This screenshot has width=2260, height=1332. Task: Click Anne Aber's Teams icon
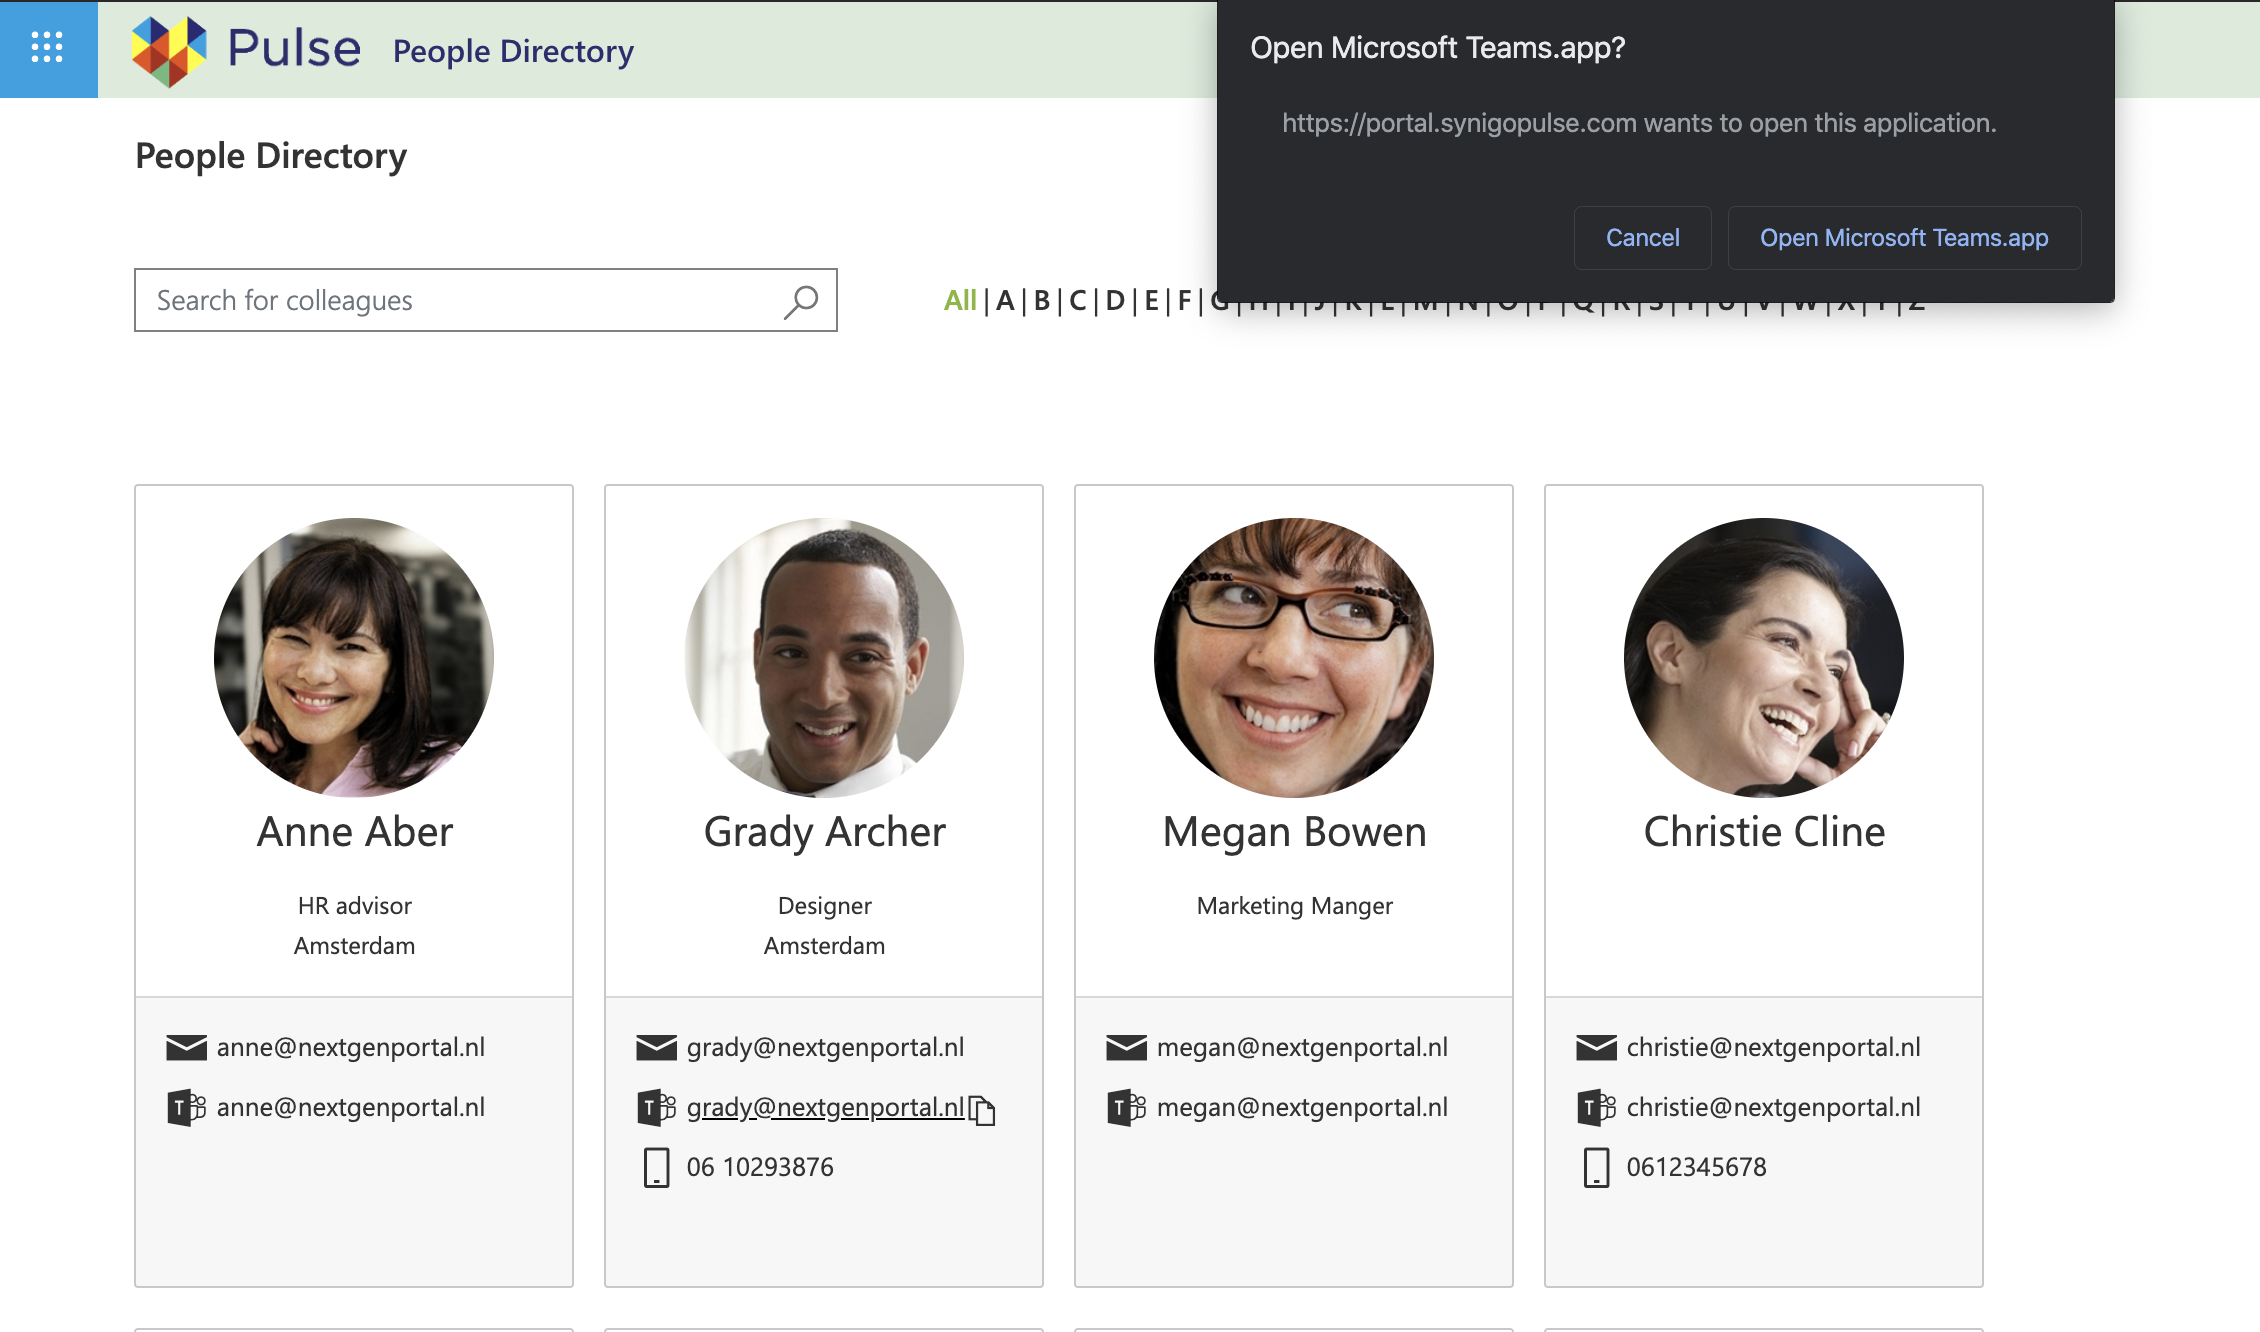pyautogui.click(x=186, y=1108)
